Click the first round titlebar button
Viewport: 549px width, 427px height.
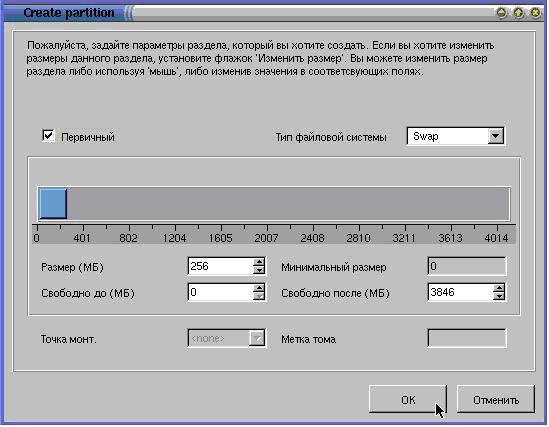tap(502, 13)
